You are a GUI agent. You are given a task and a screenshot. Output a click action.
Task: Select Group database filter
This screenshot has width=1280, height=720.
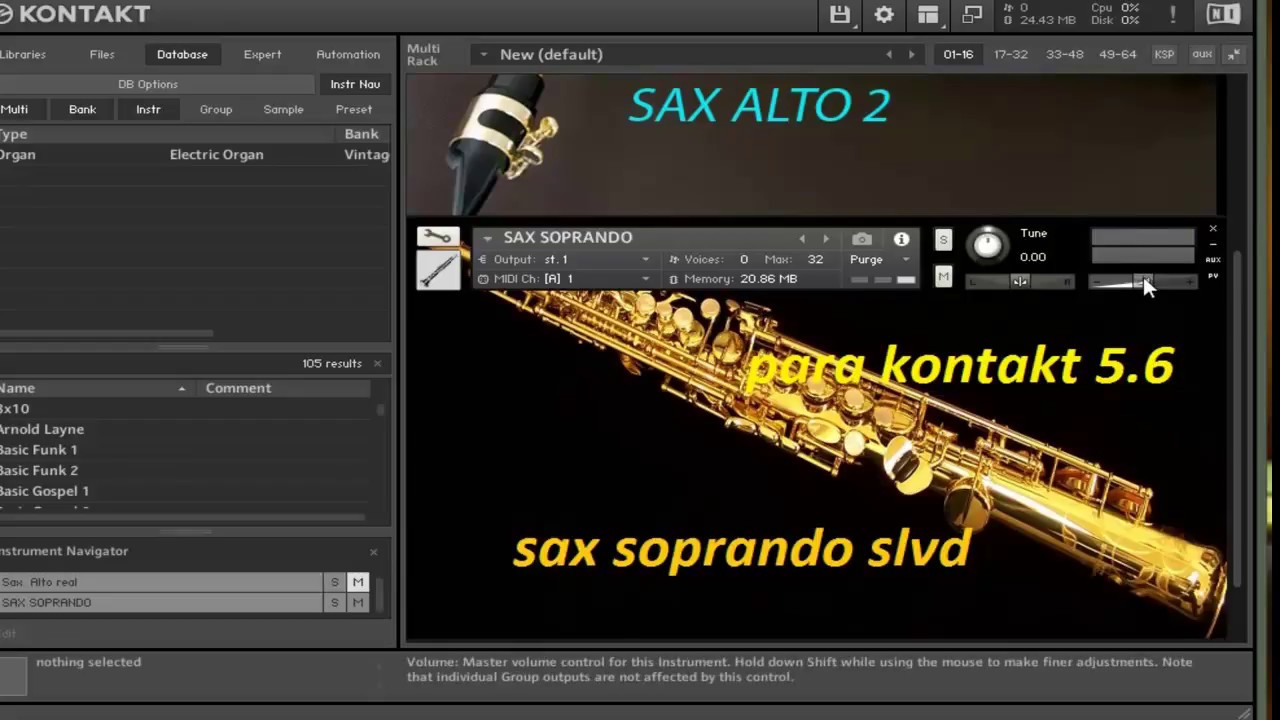pos(215,109)
